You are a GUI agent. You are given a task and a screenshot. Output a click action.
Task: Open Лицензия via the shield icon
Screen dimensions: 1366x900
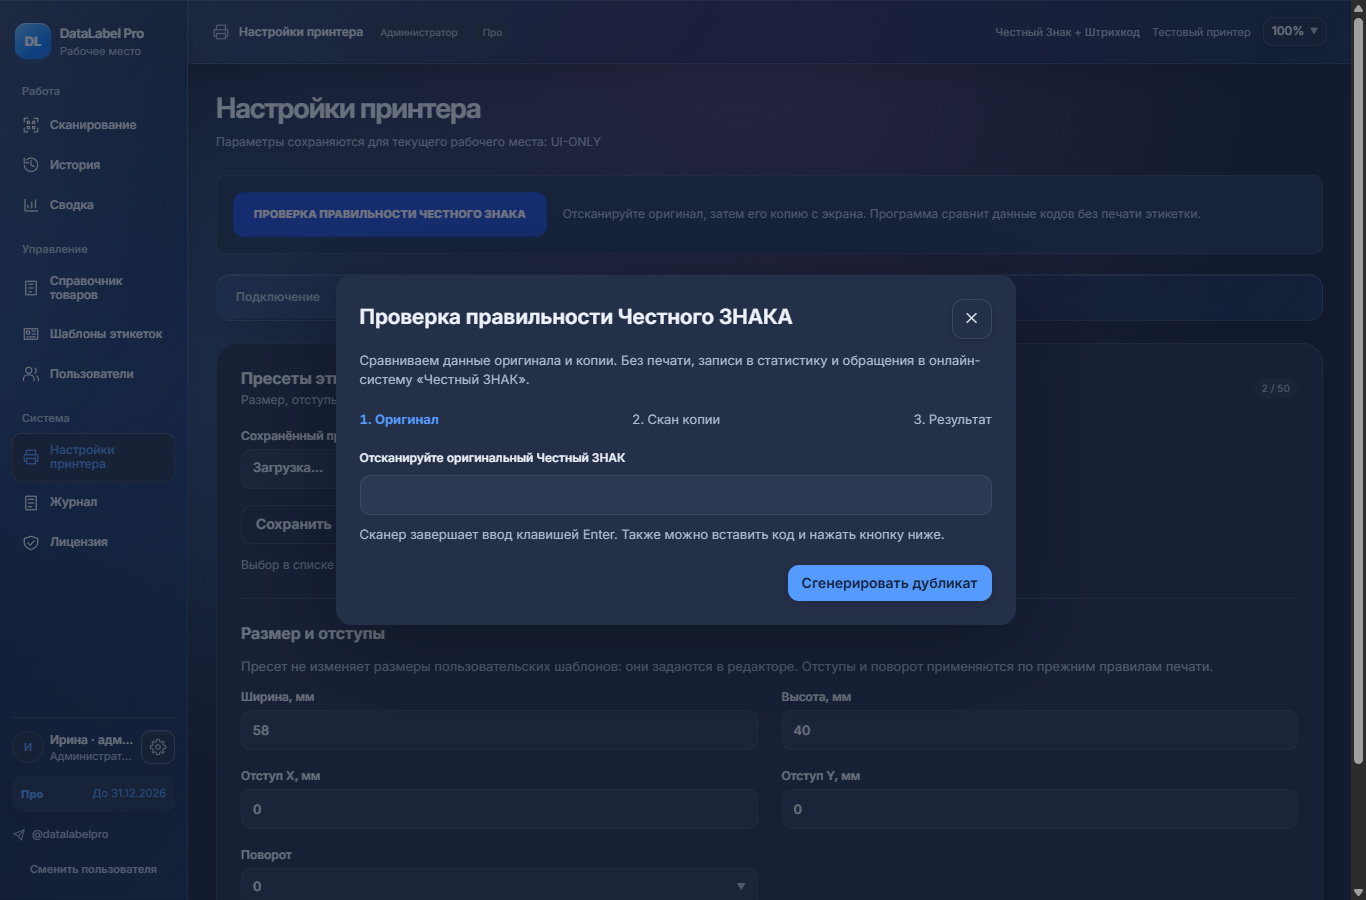coord(31,542)
